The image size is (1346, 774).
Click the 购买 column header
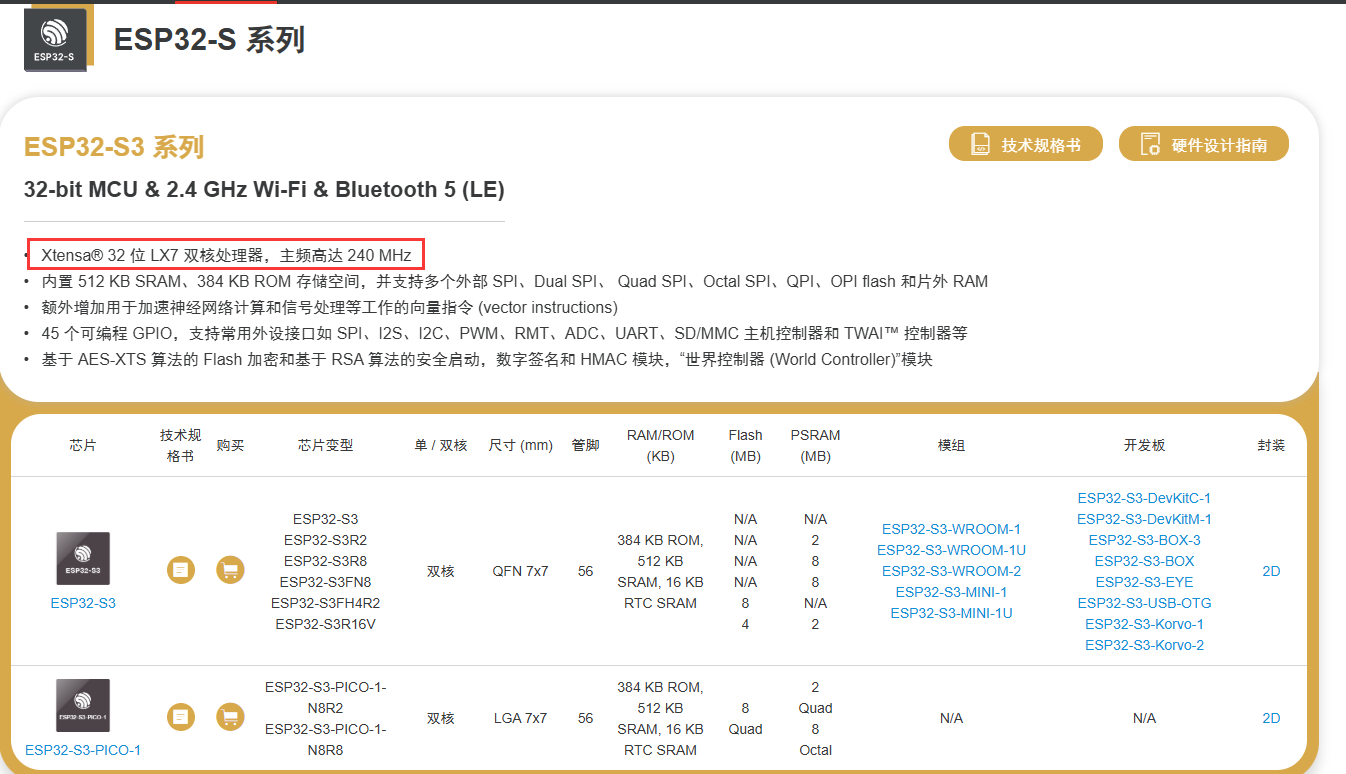tap(230, 445)
